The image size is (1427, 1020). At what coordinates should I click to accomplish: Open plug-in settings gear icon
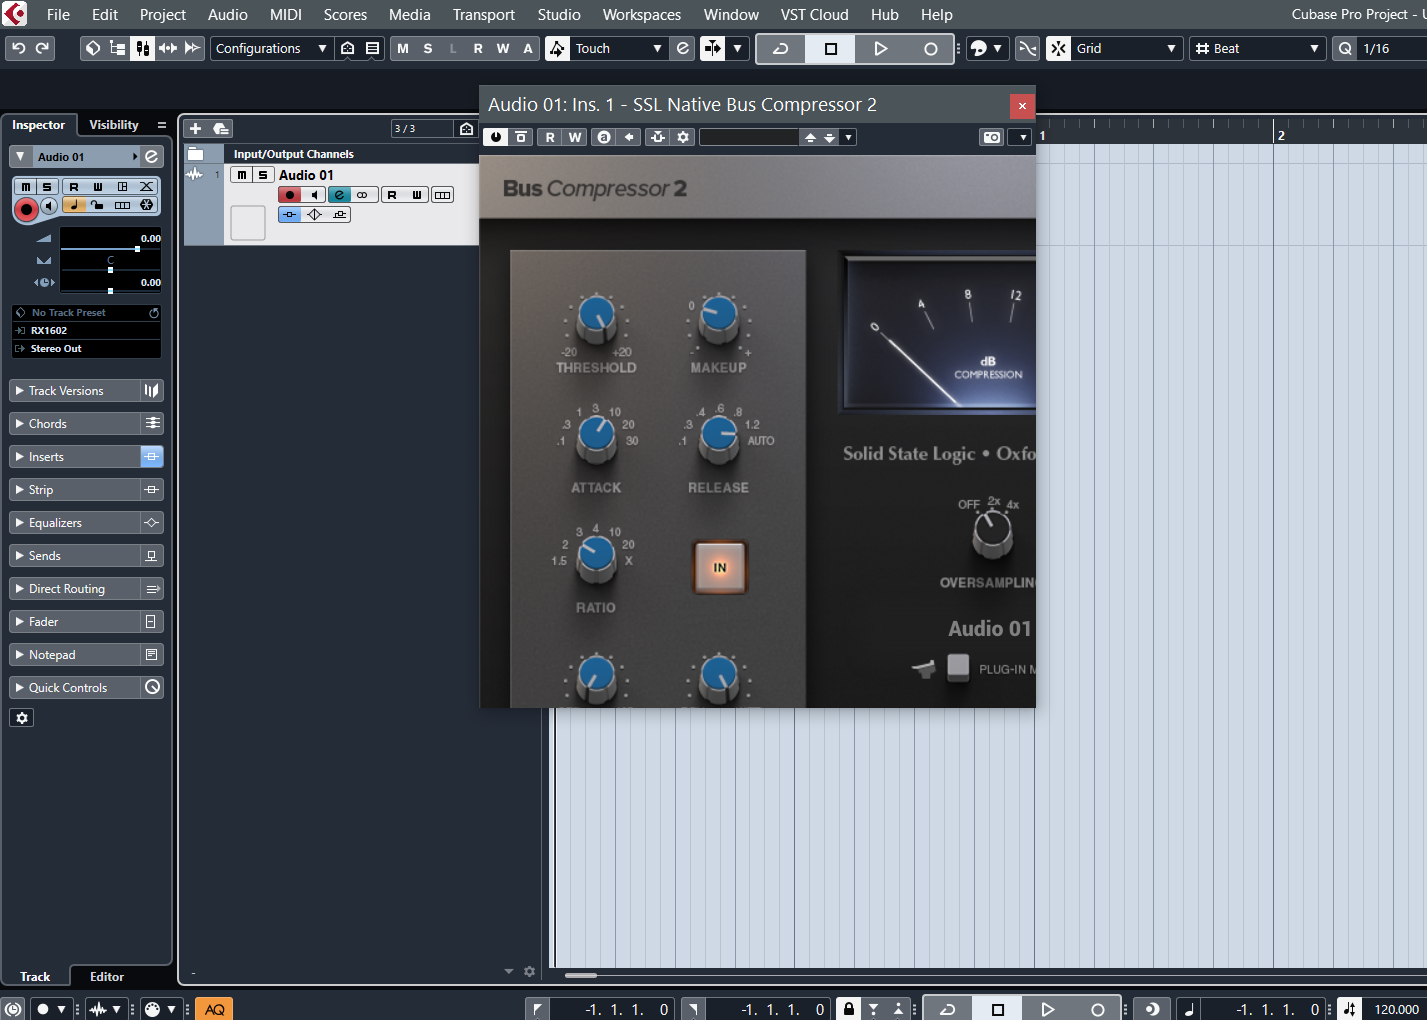pyautogui.click(x=683, y=137)
